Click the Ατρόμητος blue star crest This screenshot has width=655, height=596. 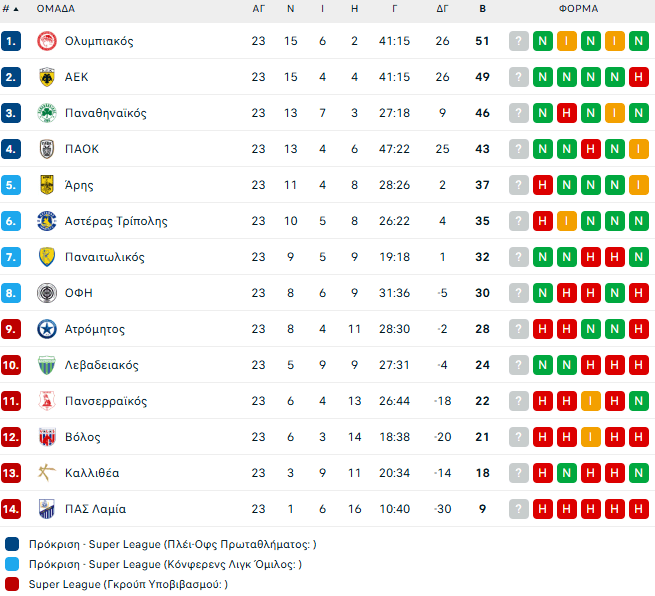[x=46, y=329]
